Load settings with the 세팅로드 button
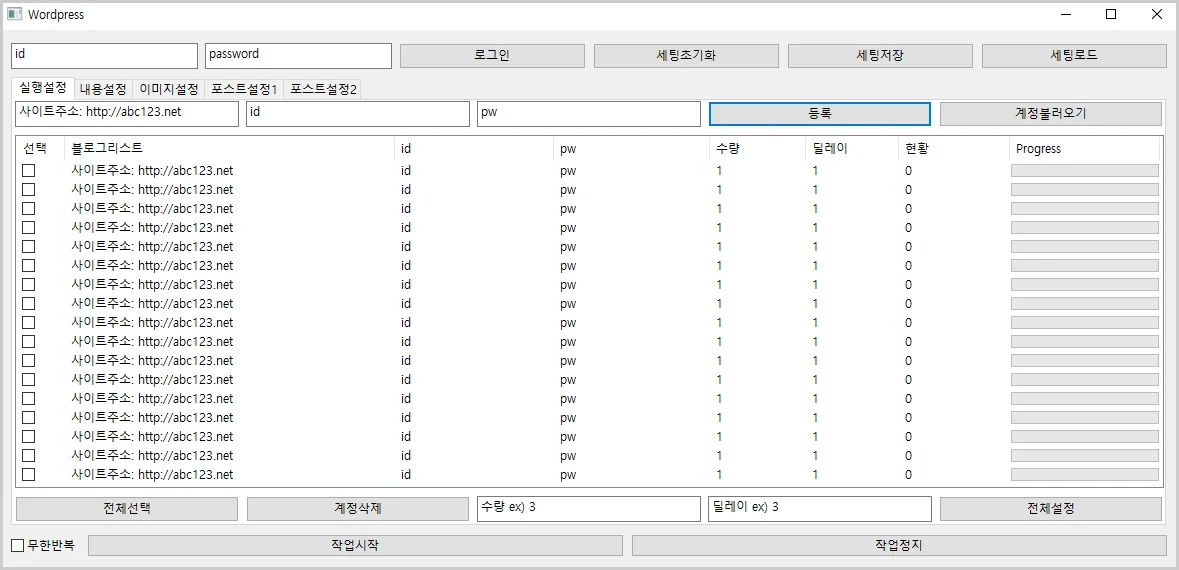The width and height of the screenshot is (1179, 570). pyautogui.click(x=1074, y=56)
